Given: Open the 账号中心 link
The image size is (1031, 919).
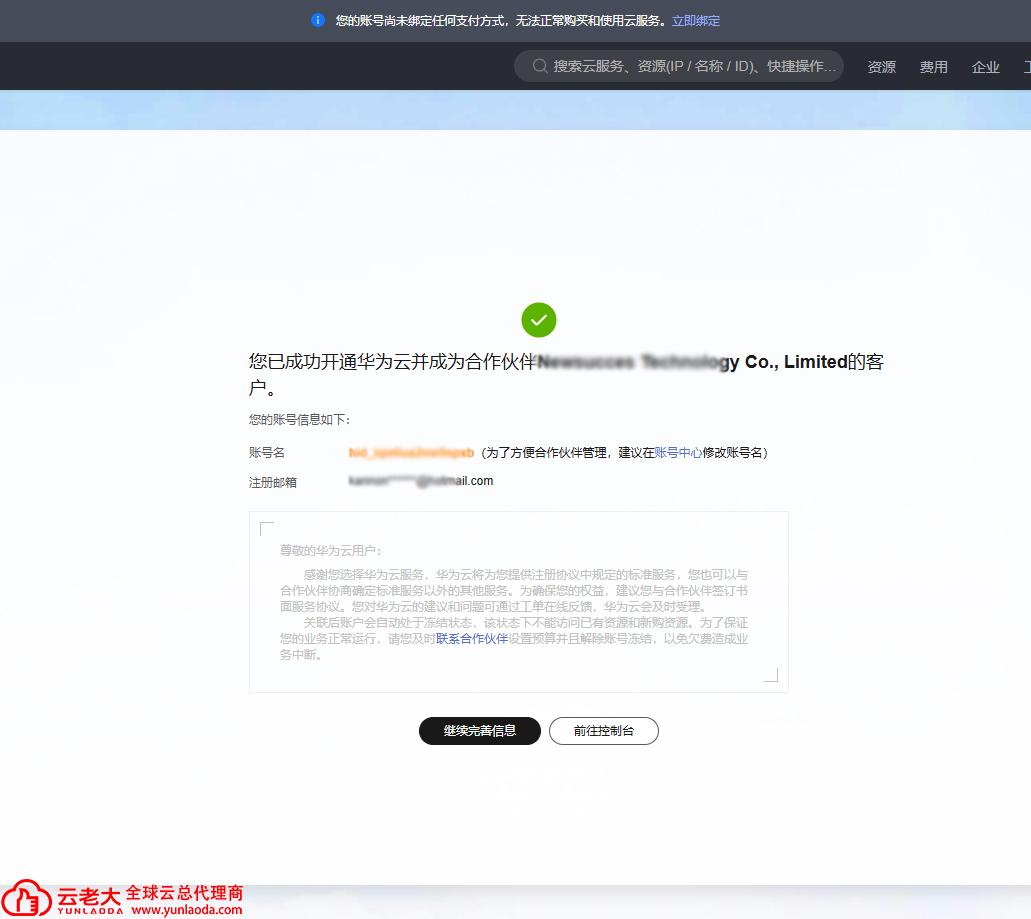Looking at the screenshot, I should [x=678, y=453].
